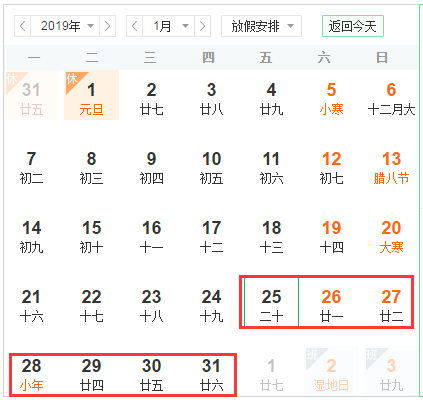Viewport: 423px width, 400px height.
Task: Go to next month arrow
Action: click(x=202, y=26)
